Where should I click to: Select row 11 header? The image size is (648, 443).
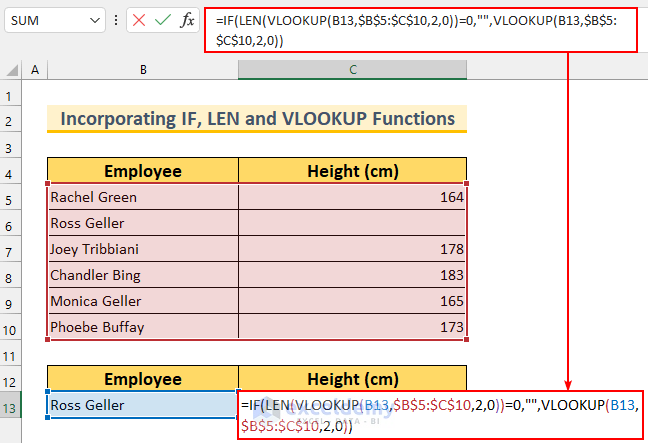(10, 353)
